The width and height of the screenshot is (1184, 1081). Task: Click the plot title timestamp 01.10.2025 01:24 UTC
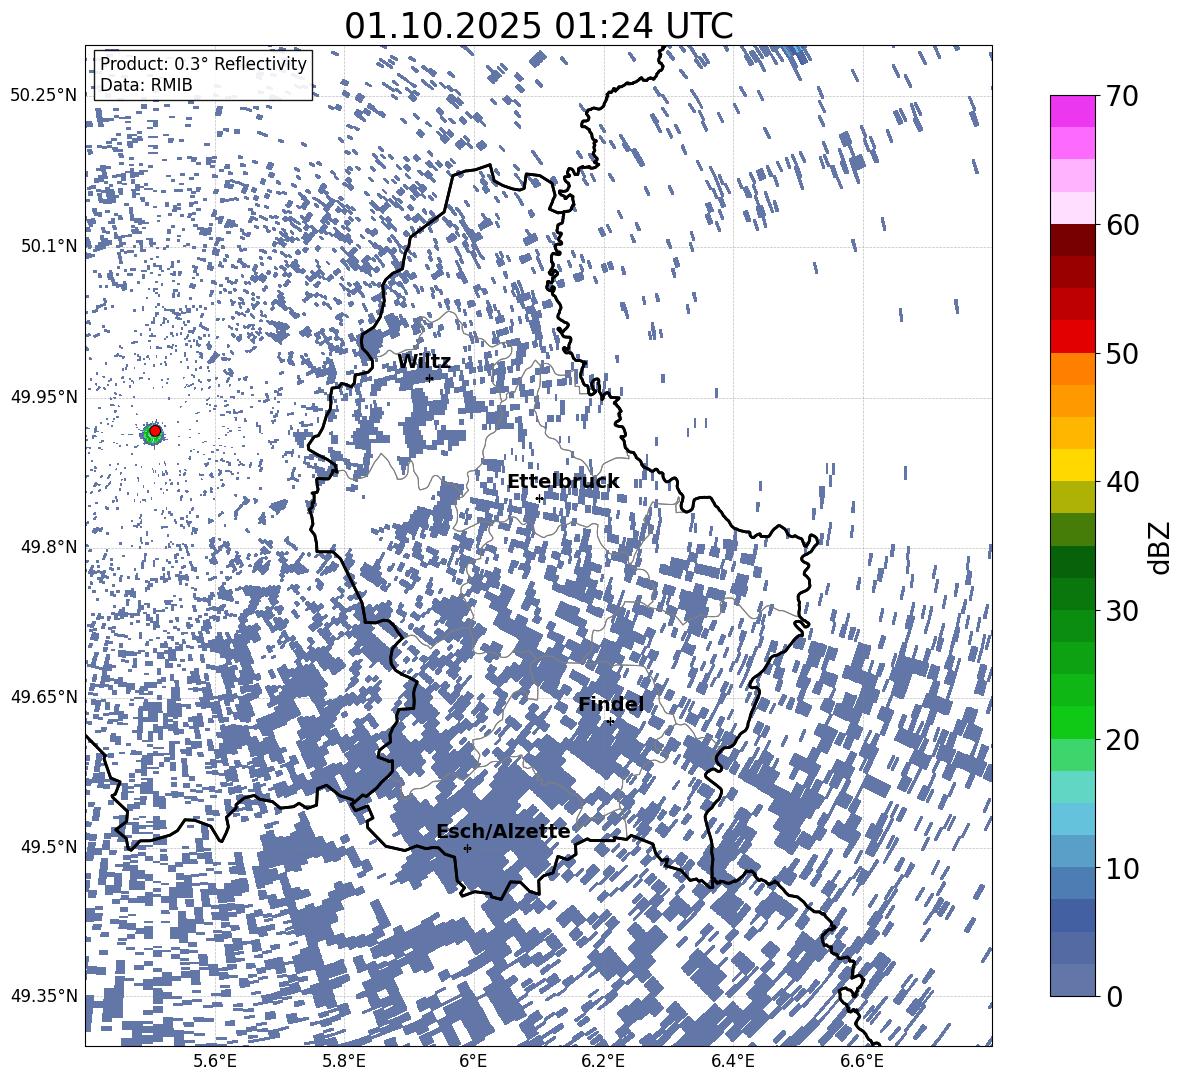(538, 26)
